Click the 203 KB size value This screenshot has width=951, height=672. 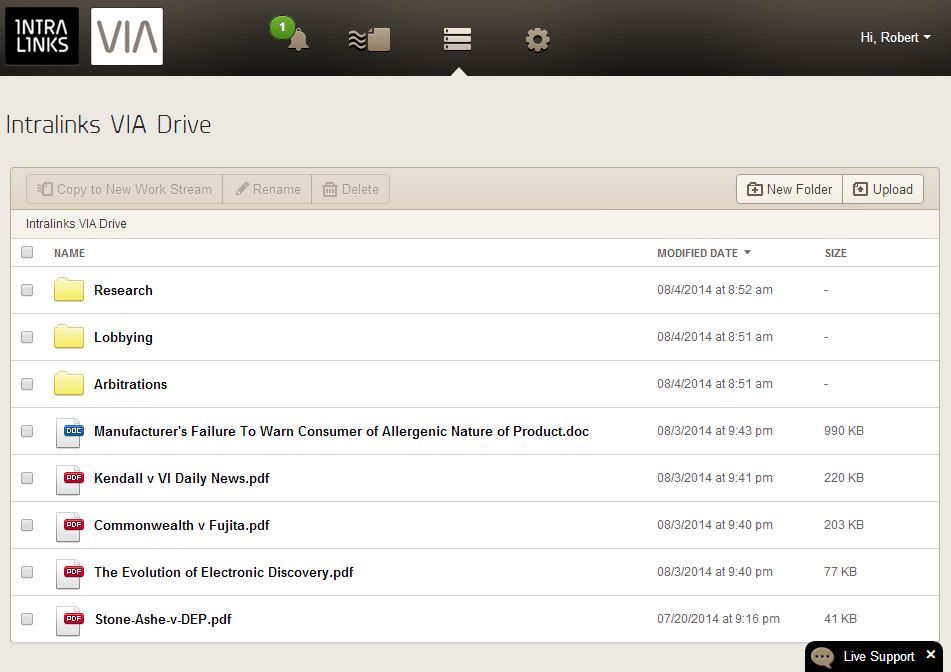point(844,525)
